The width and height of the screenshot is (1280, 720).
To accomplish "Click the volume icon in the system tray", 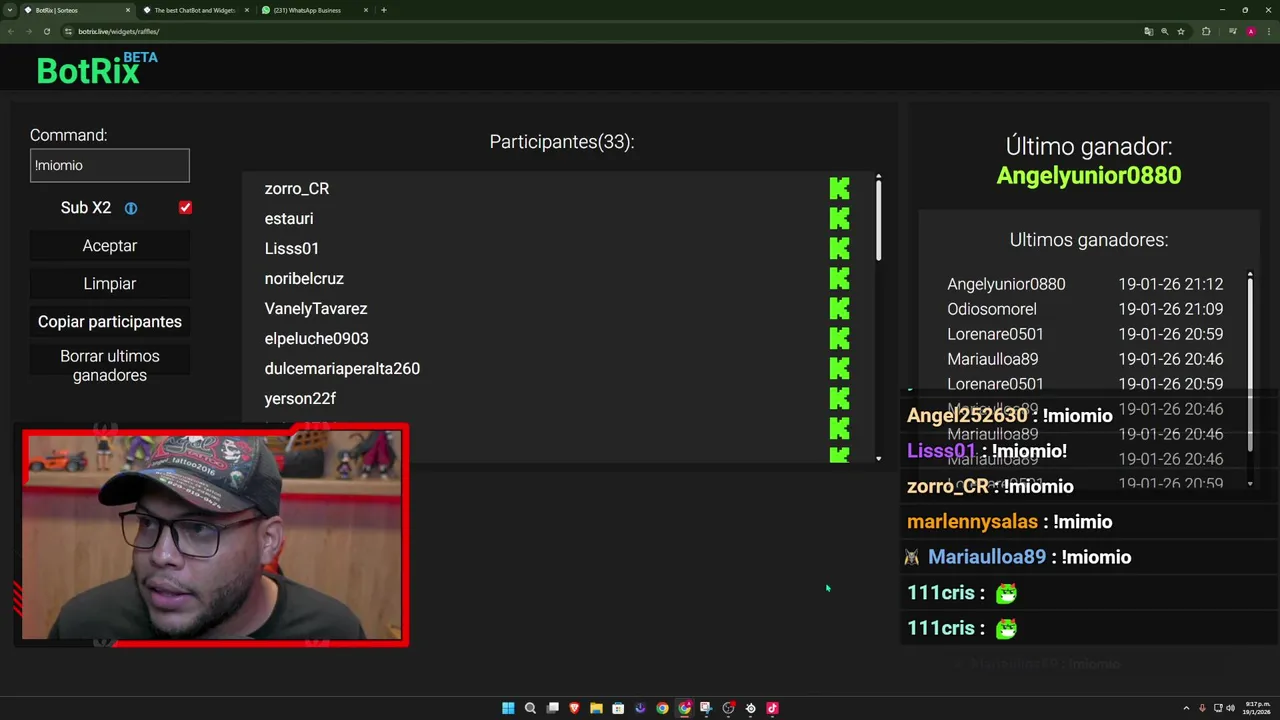I will tap(1230, 708).
